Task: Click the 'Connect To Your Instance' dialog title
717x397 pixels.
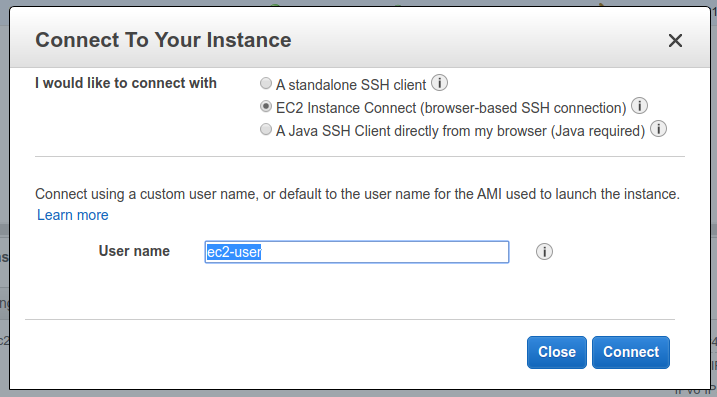Action: coord(163,40)
